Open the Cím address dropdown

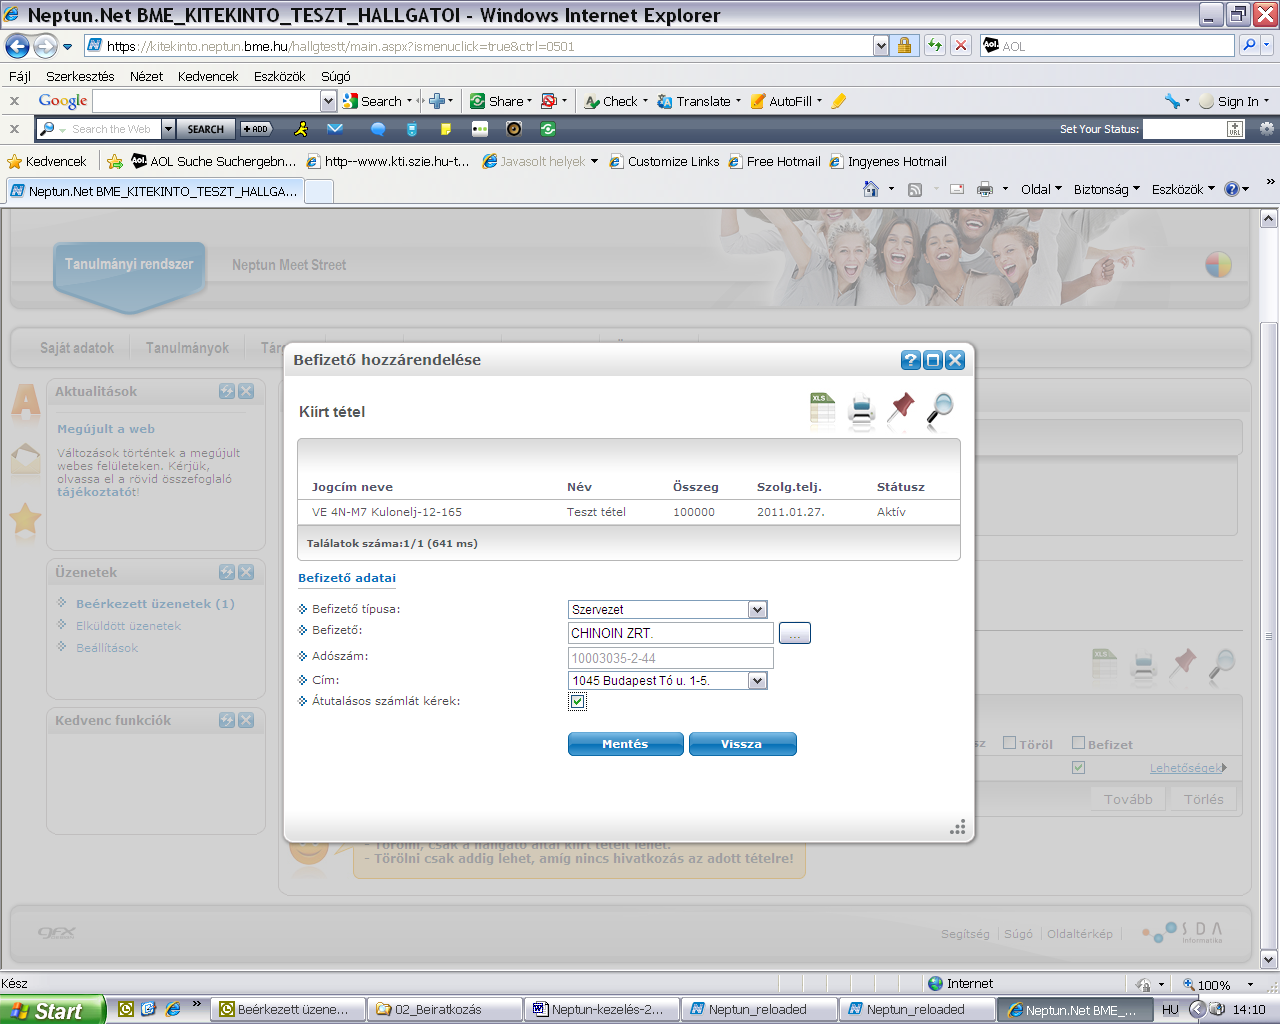(x=757, y=681)
